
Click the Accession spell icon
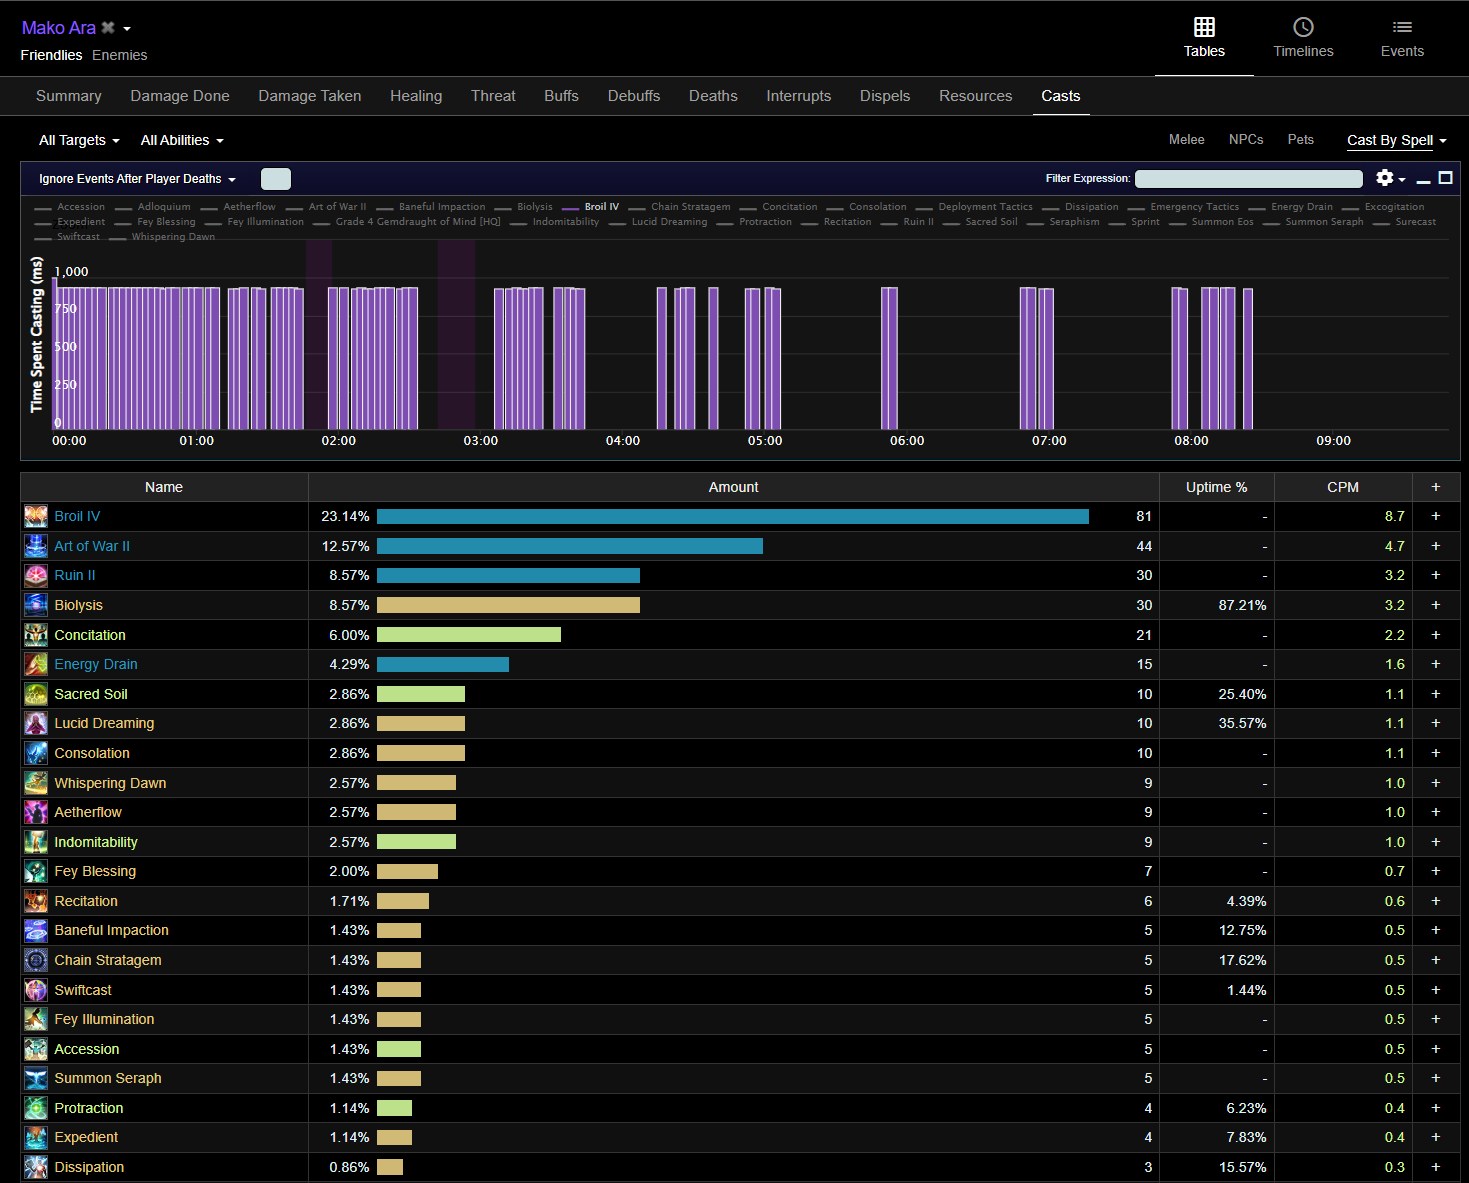[x=36, y=1049]
